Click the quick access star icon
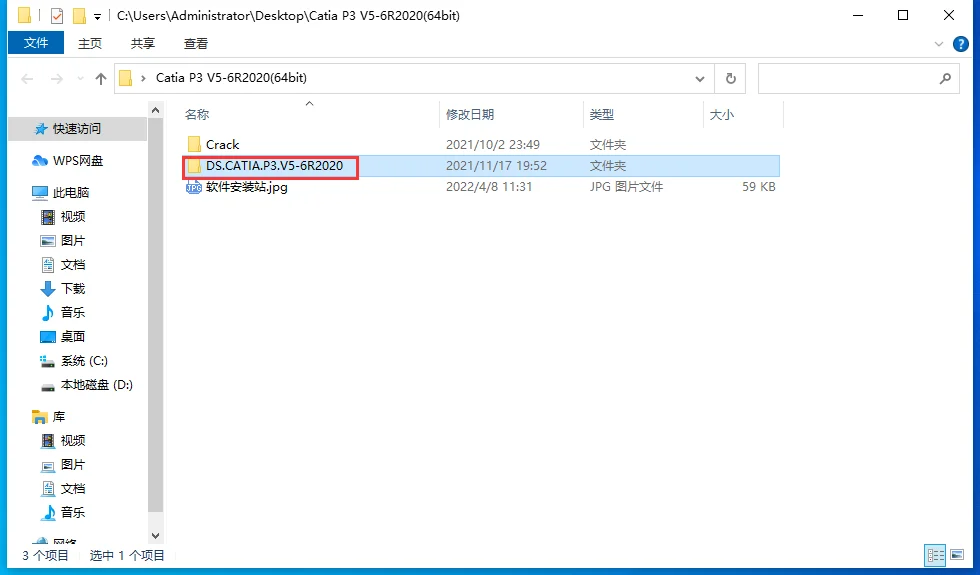Viewport: 980px width, 575px height. pos(41,129)
